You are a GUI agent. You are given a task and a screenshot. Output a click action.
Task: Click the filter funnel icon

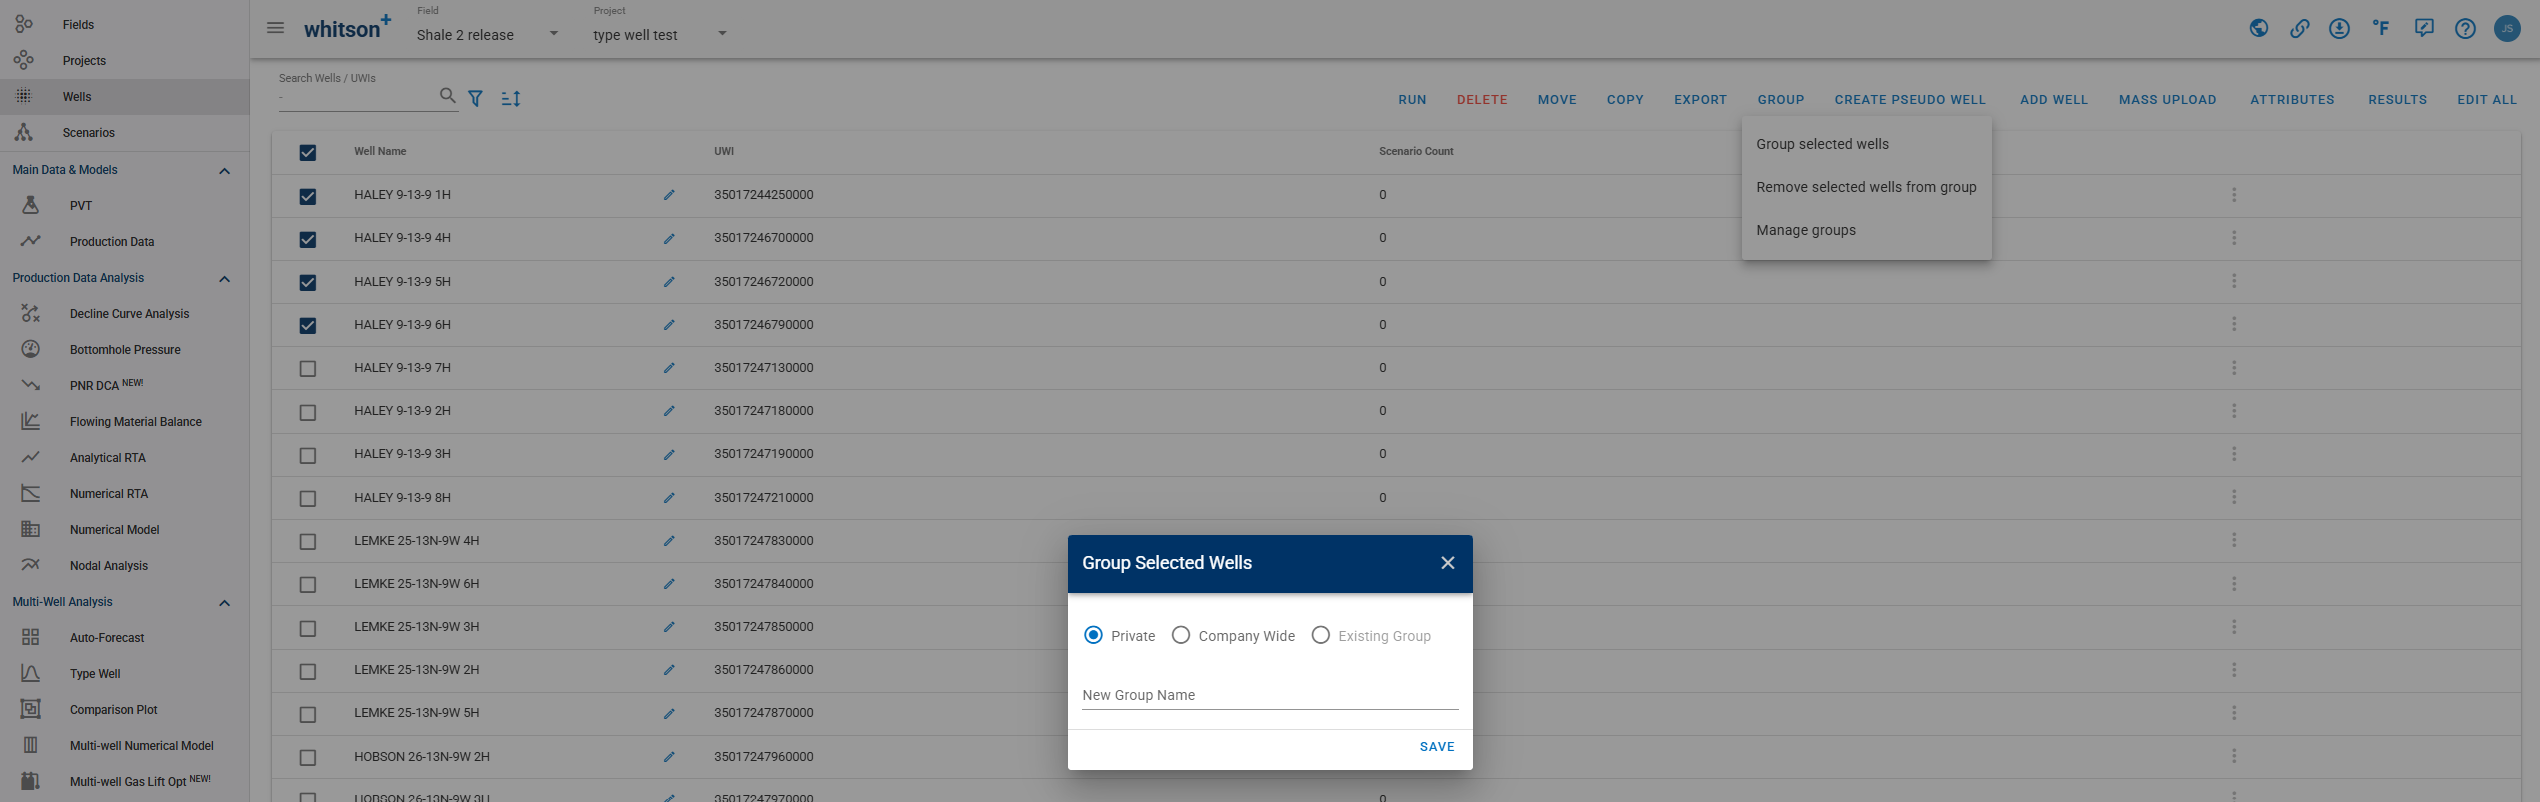coord(476,98)
